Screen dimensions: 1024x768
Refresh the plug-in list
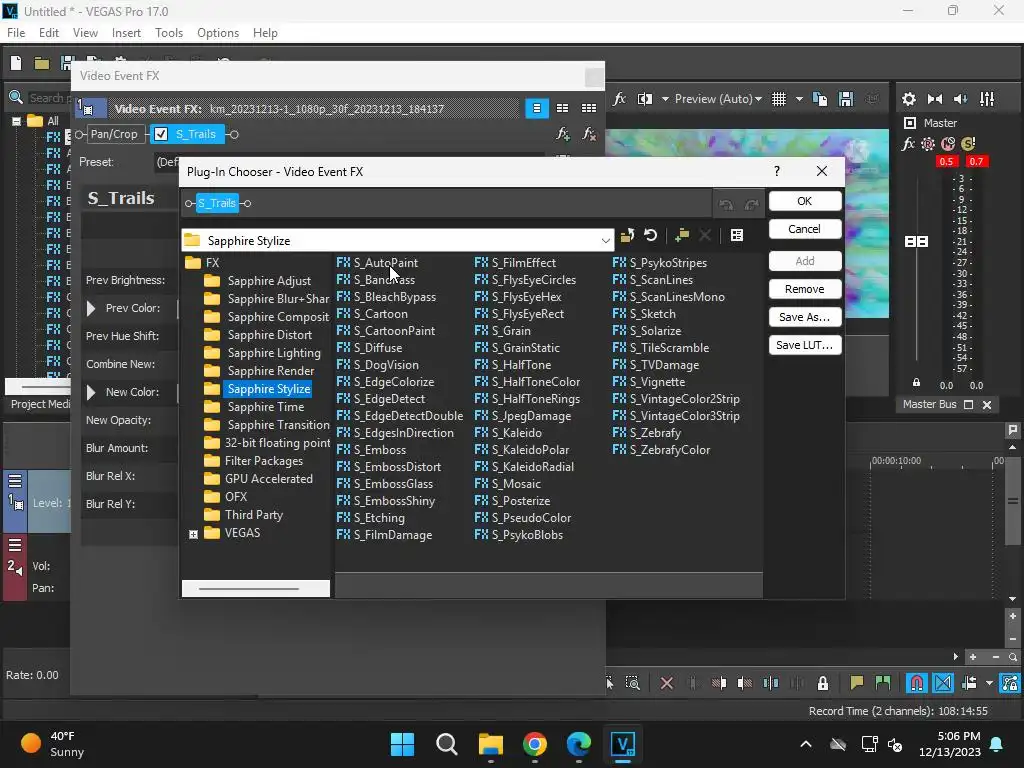[x=650, y=235]
